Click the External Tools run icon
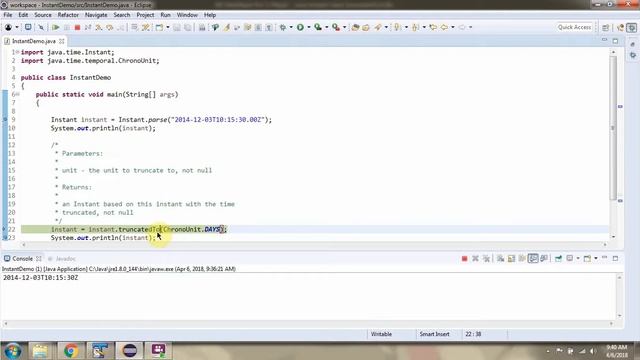Screen dimensions: 640x360 [x=336, y=27]
